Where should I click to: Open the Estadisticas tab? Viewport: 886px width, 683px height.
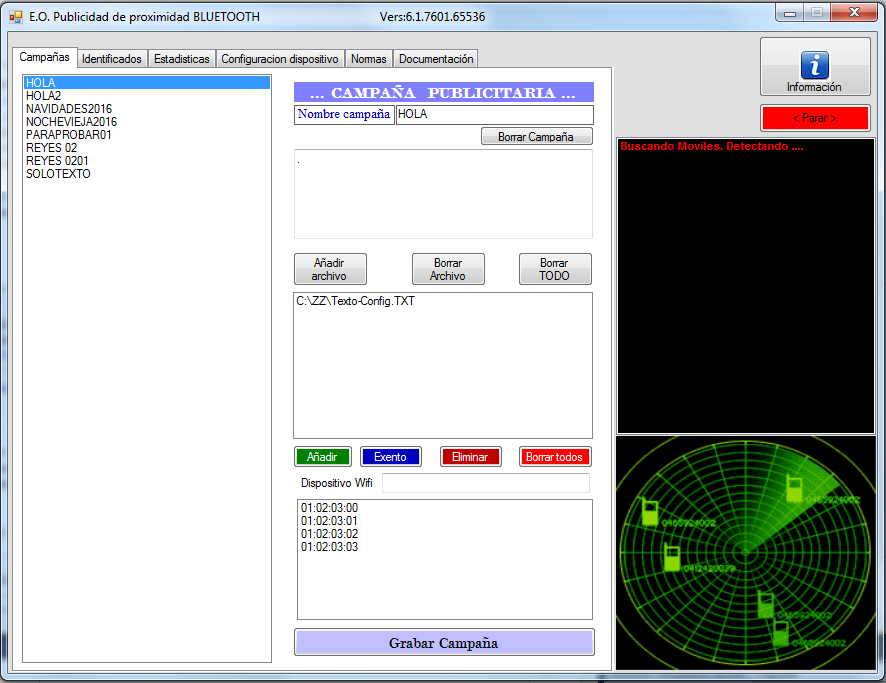pyautogui.click(x=181, y=59)
